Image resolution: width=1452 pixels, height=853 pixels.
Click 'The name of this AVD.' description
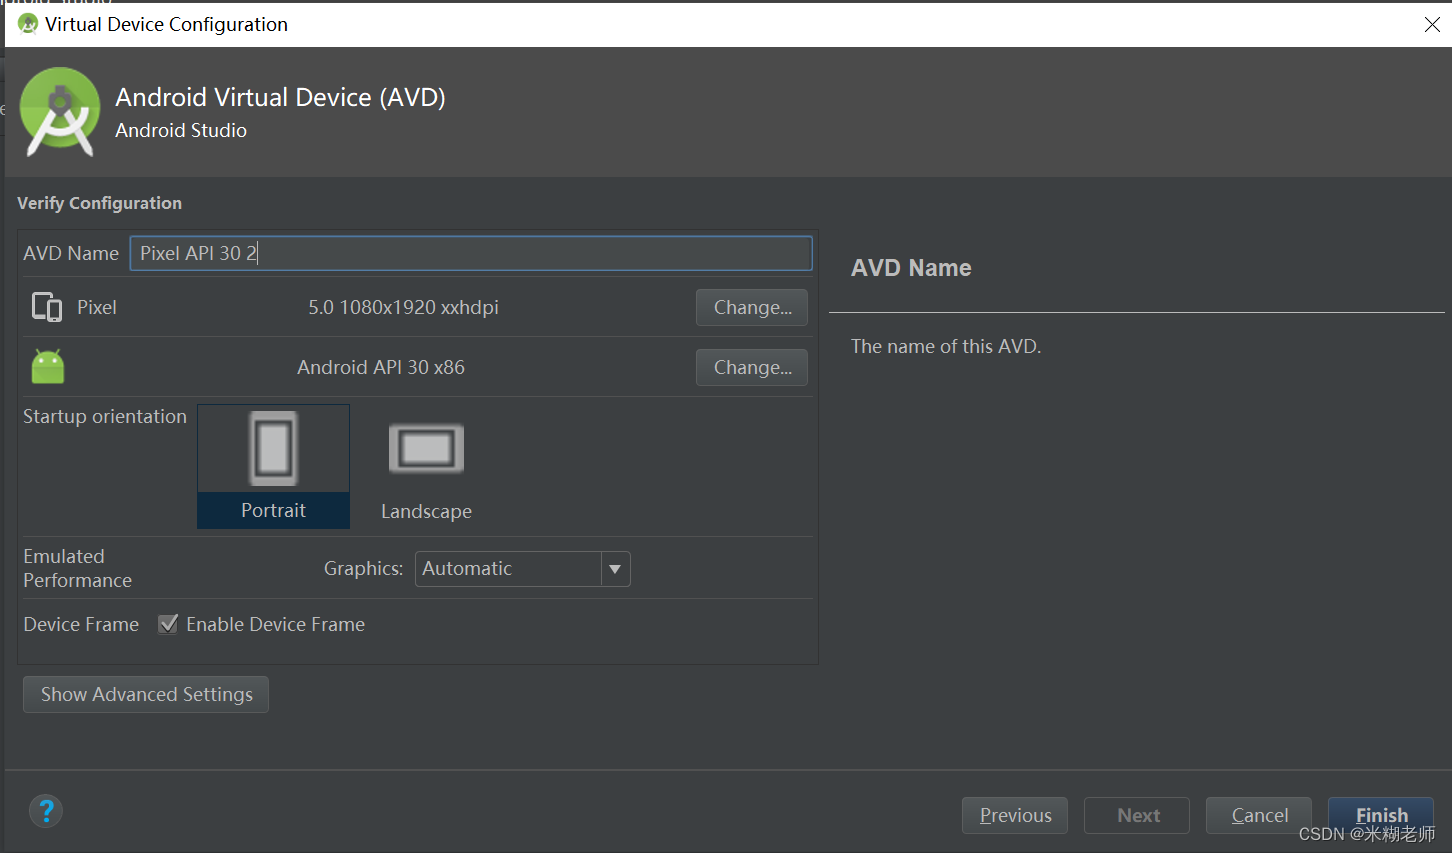[946, 346]
